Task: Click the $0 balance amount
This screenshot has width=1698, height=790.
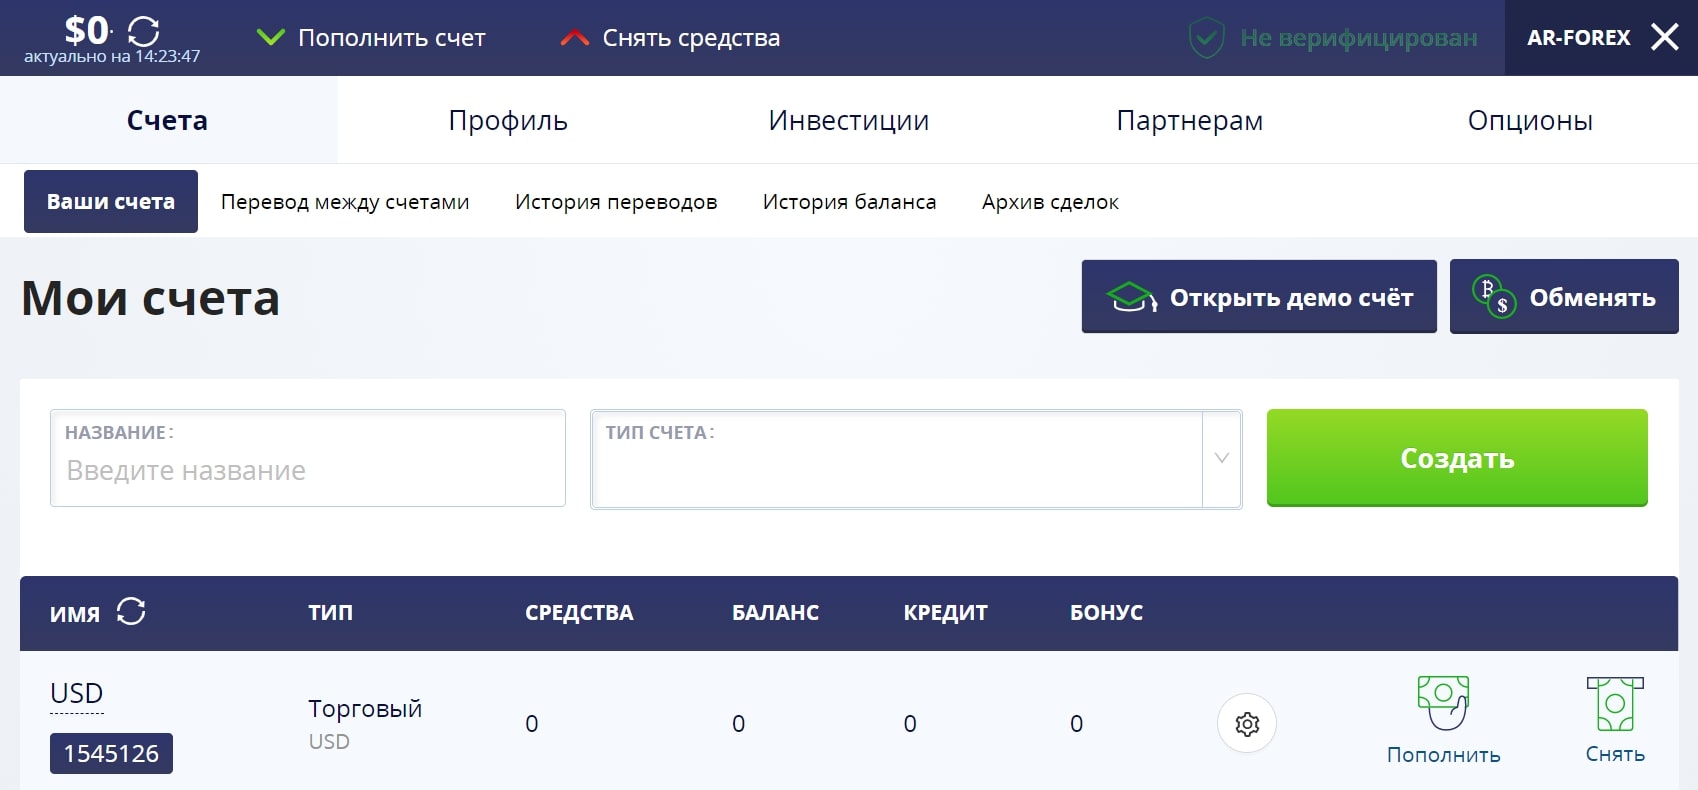Action: click(86, 30)
